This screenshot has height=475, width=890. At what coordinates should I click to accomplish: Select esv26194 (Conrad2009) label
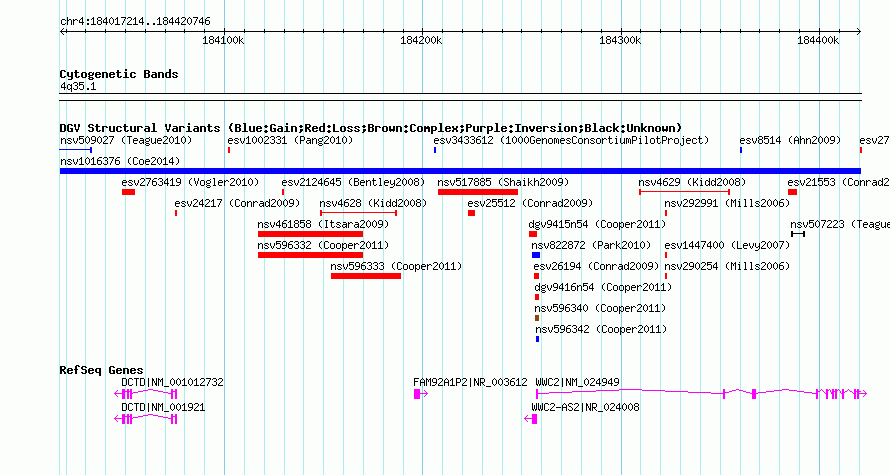click(x=596, y=266)
